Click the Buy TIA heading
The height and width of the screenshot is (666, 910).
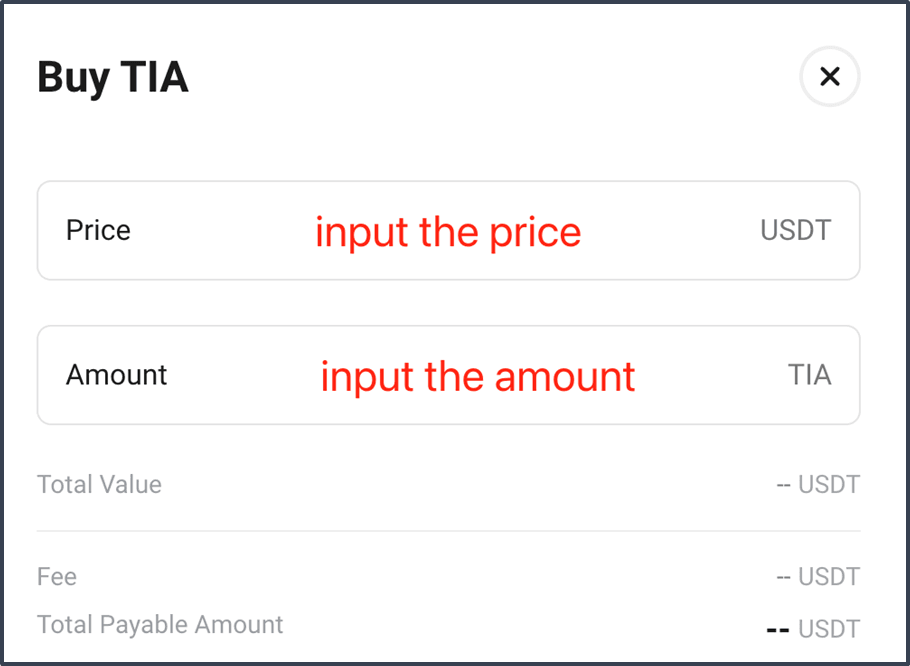(x=113, y=77)
